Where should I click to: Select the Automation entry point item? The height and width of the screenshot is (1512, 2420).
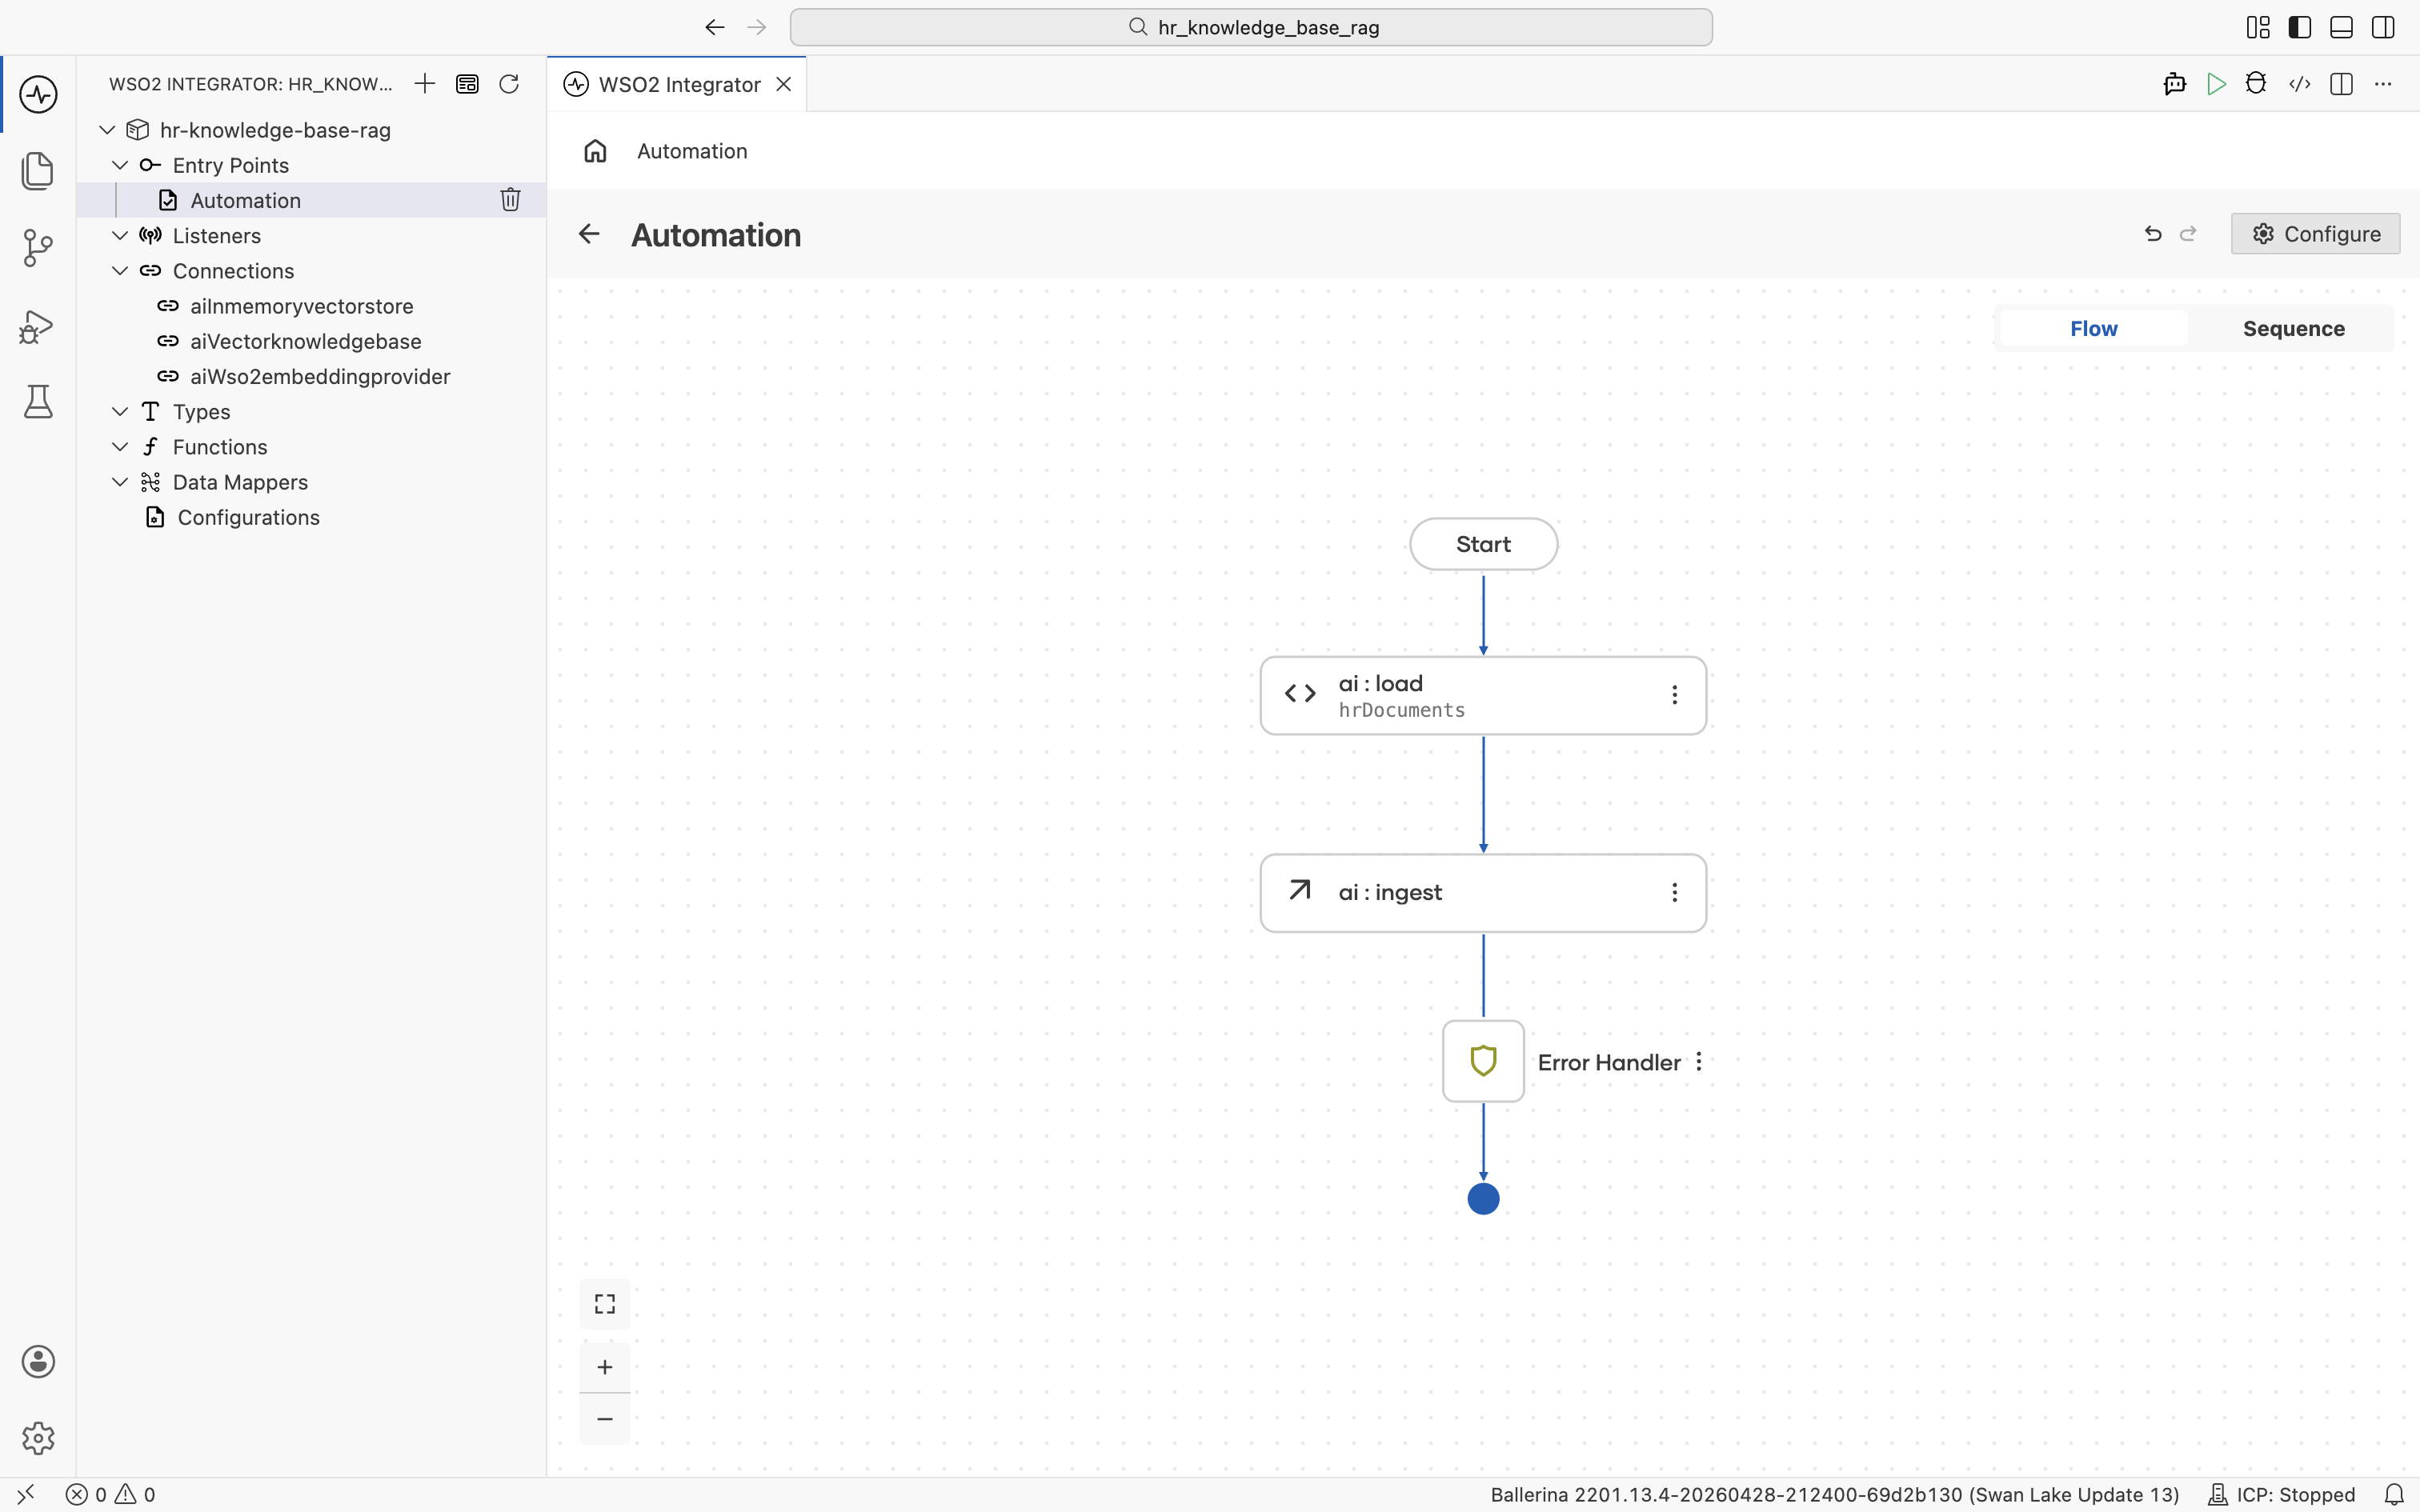[x=311, y=200]
